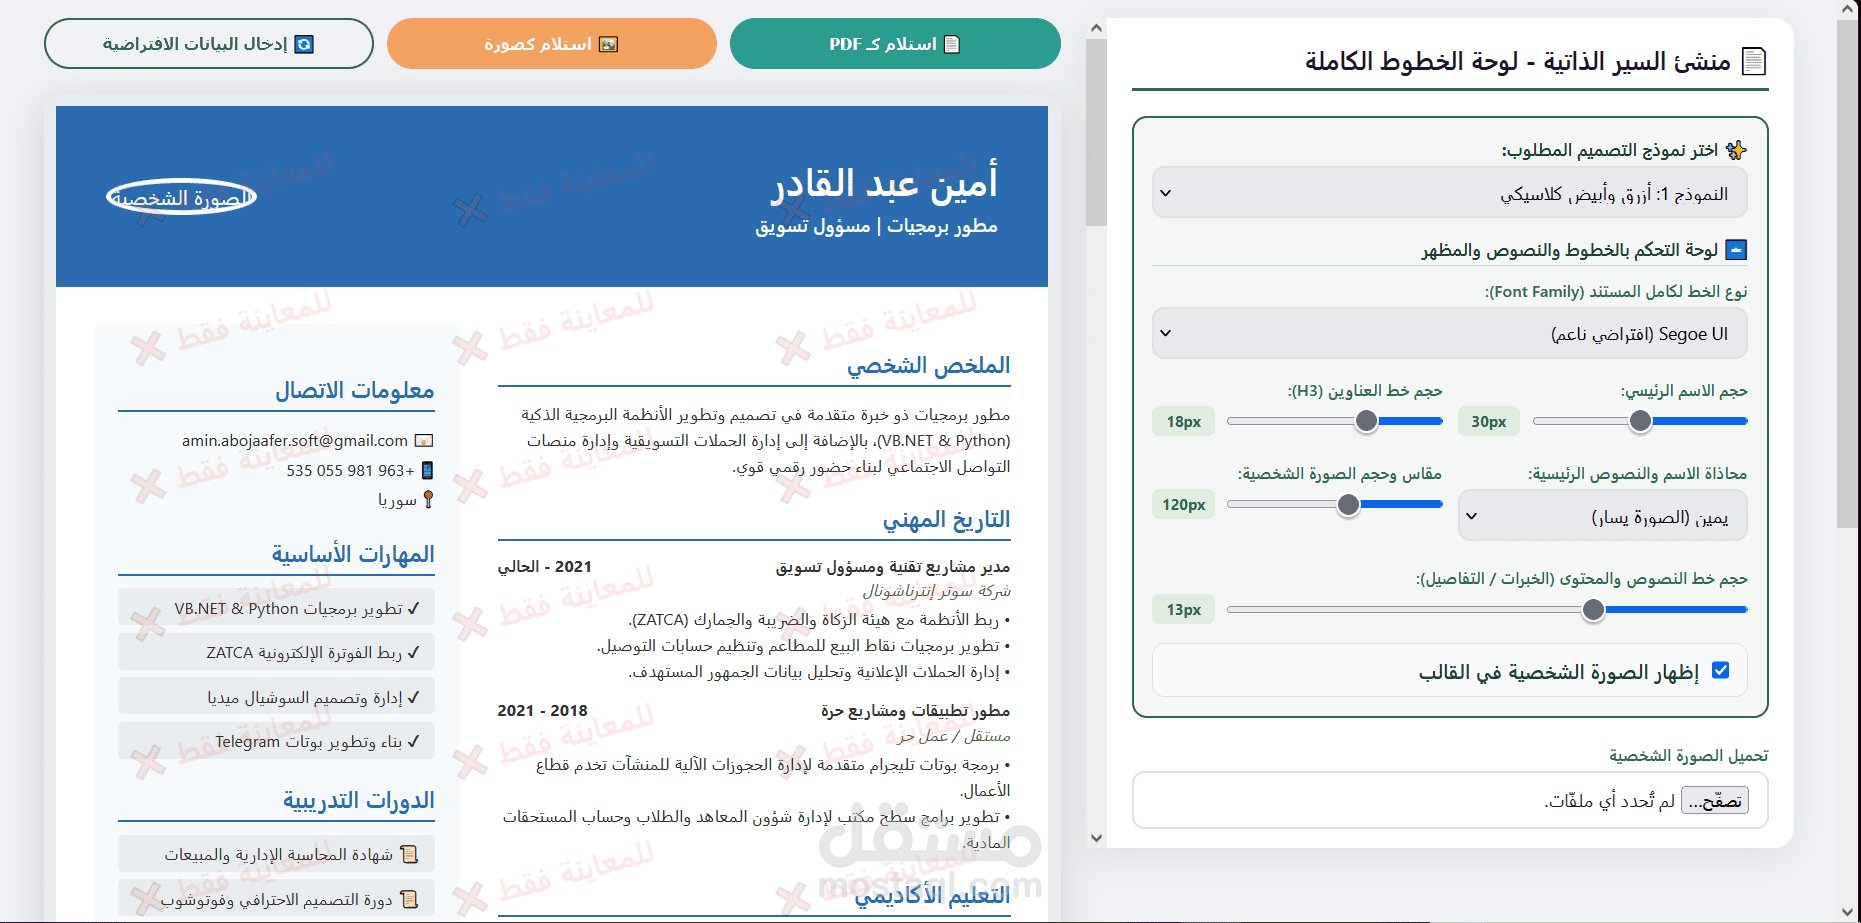This screenshot has width=1861, height=923.
Task: Click the panel scrollbar up arrow
Action: pos(1096,28)
